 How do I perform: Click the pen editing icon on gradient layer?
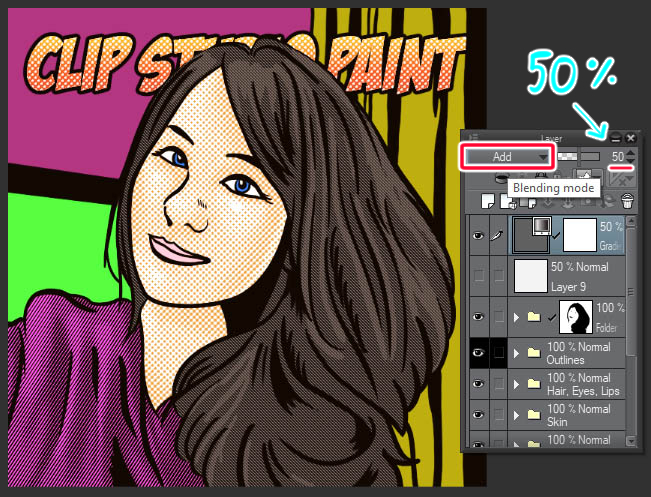point(498,235)
